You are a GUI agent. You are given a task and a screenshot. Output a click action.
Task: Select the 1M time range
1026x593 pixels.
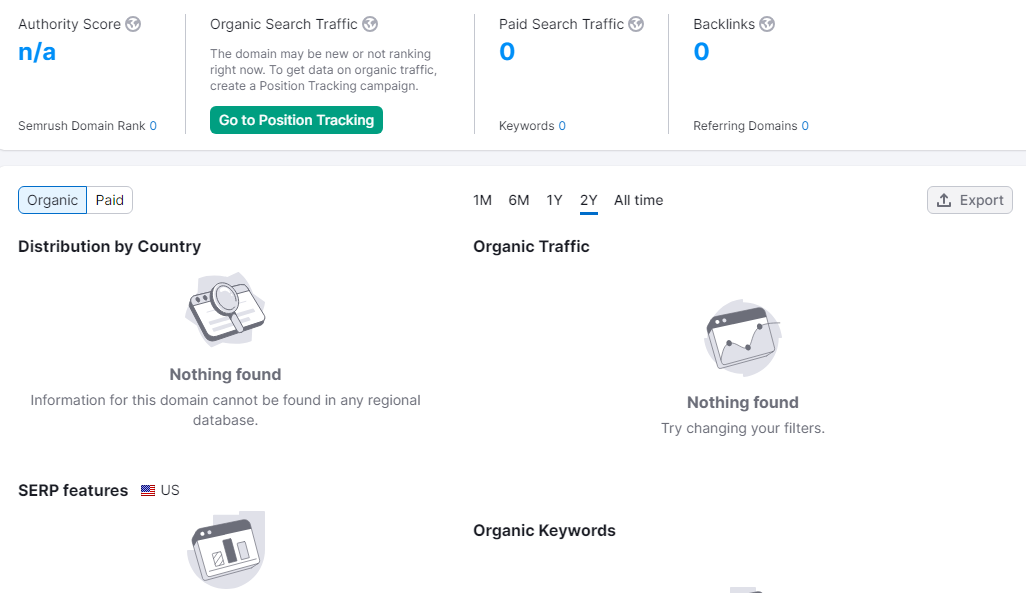[482, 200]
